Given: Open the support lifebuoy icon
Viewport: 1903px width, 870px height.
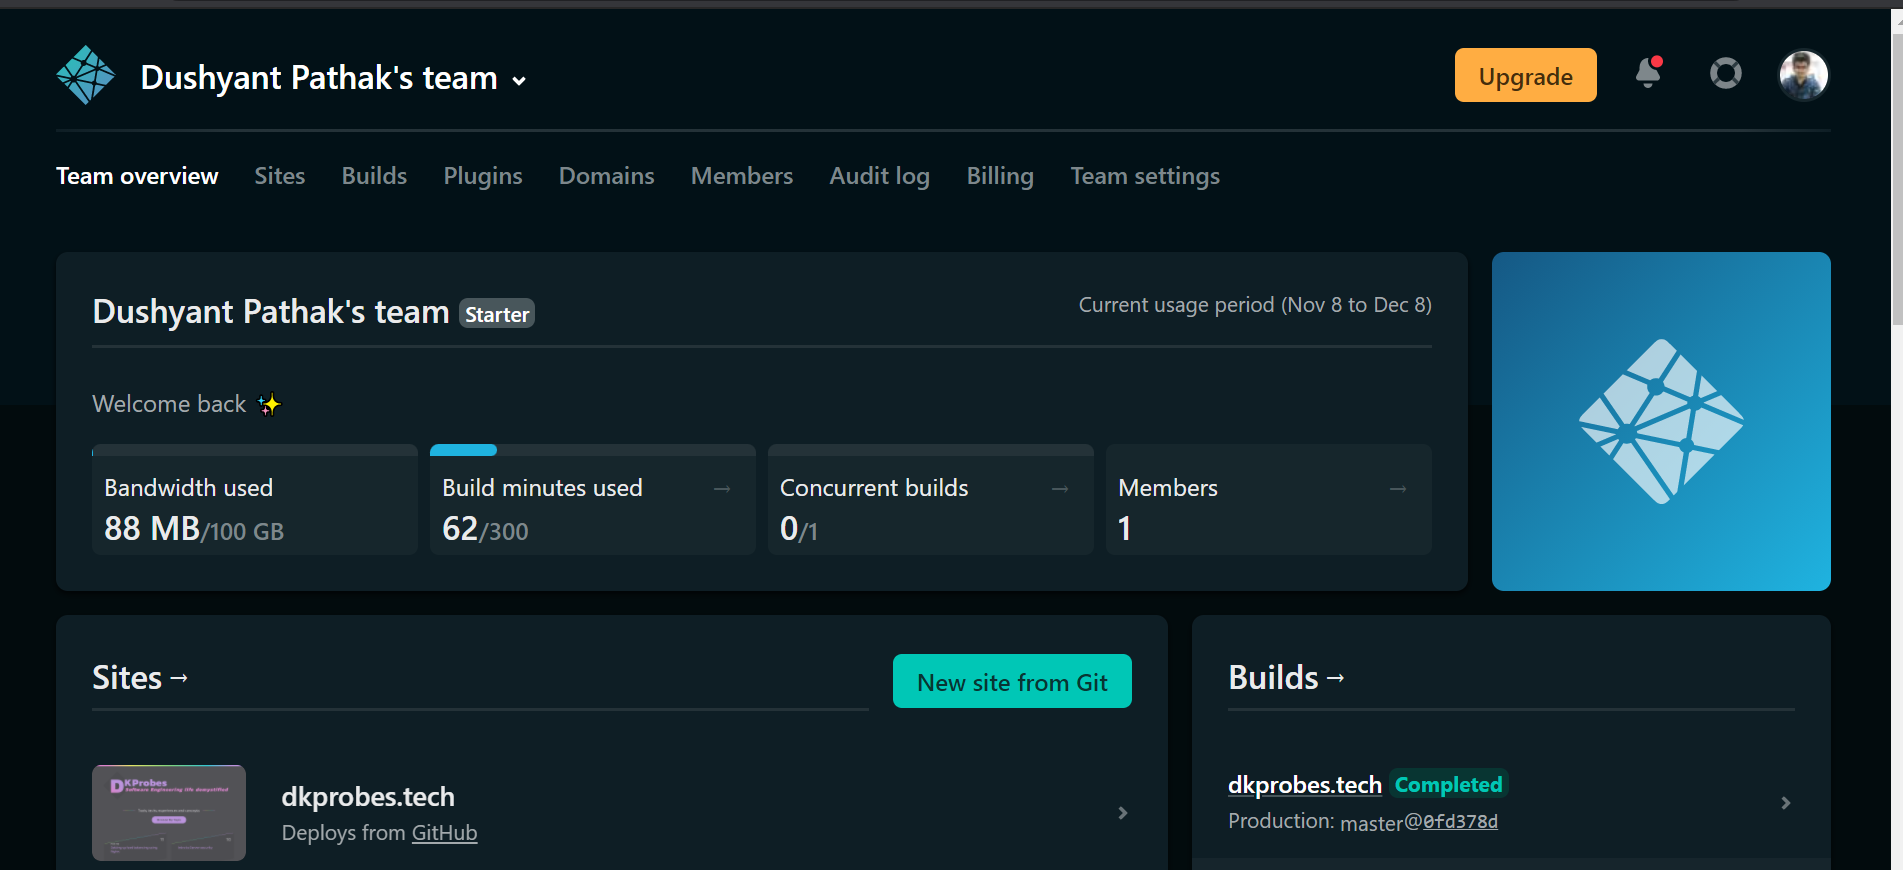Looking at the screenshot, I should (x=1725, y=73).
